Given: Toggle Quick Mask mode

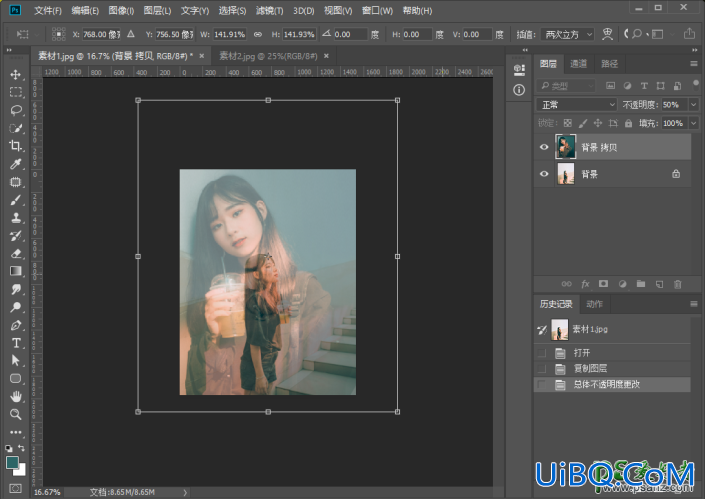Looking at the screenshot, I should tap(15, 488).
